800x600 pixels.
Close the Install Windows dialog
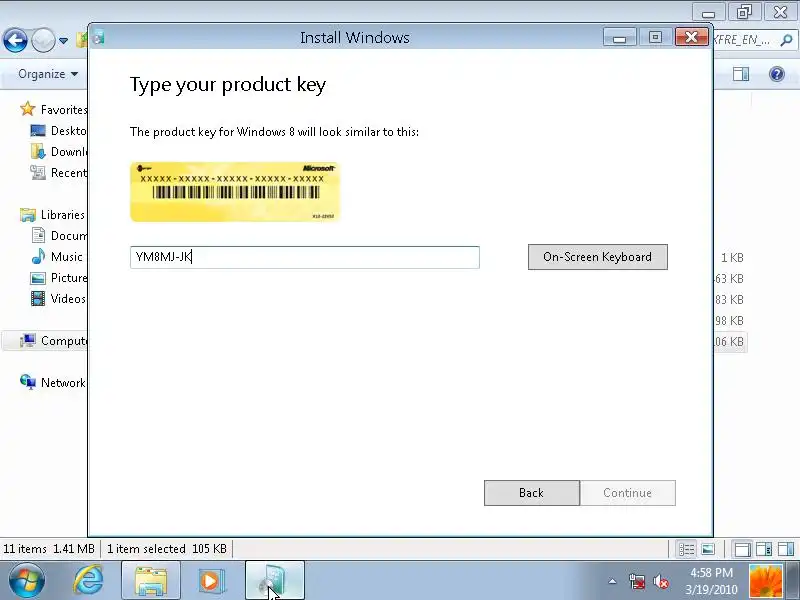pos(691,37)
